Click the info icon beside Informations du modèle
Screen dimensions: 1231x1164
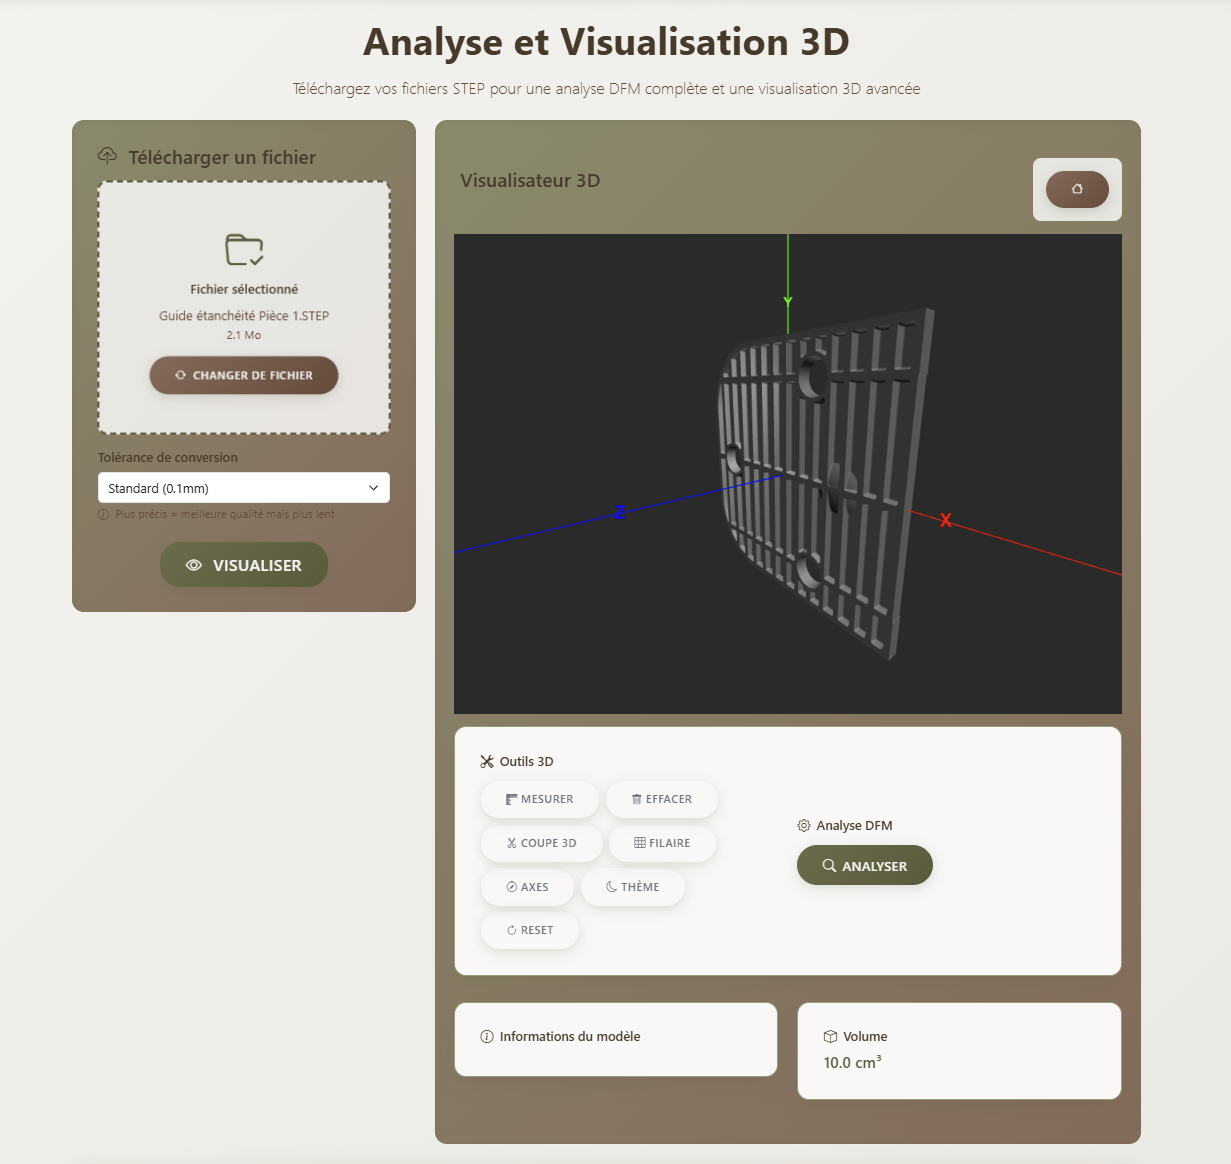487,1036
